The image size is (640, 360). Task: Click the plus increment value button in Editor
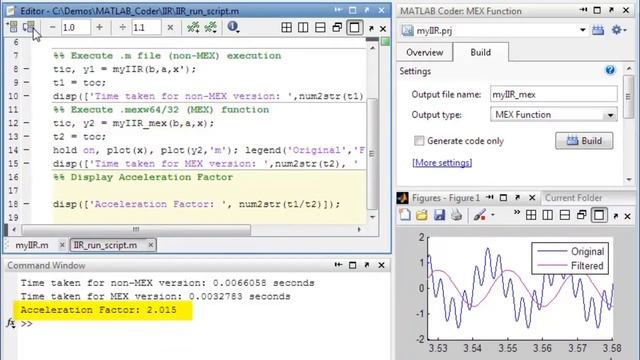coord(99,27)
